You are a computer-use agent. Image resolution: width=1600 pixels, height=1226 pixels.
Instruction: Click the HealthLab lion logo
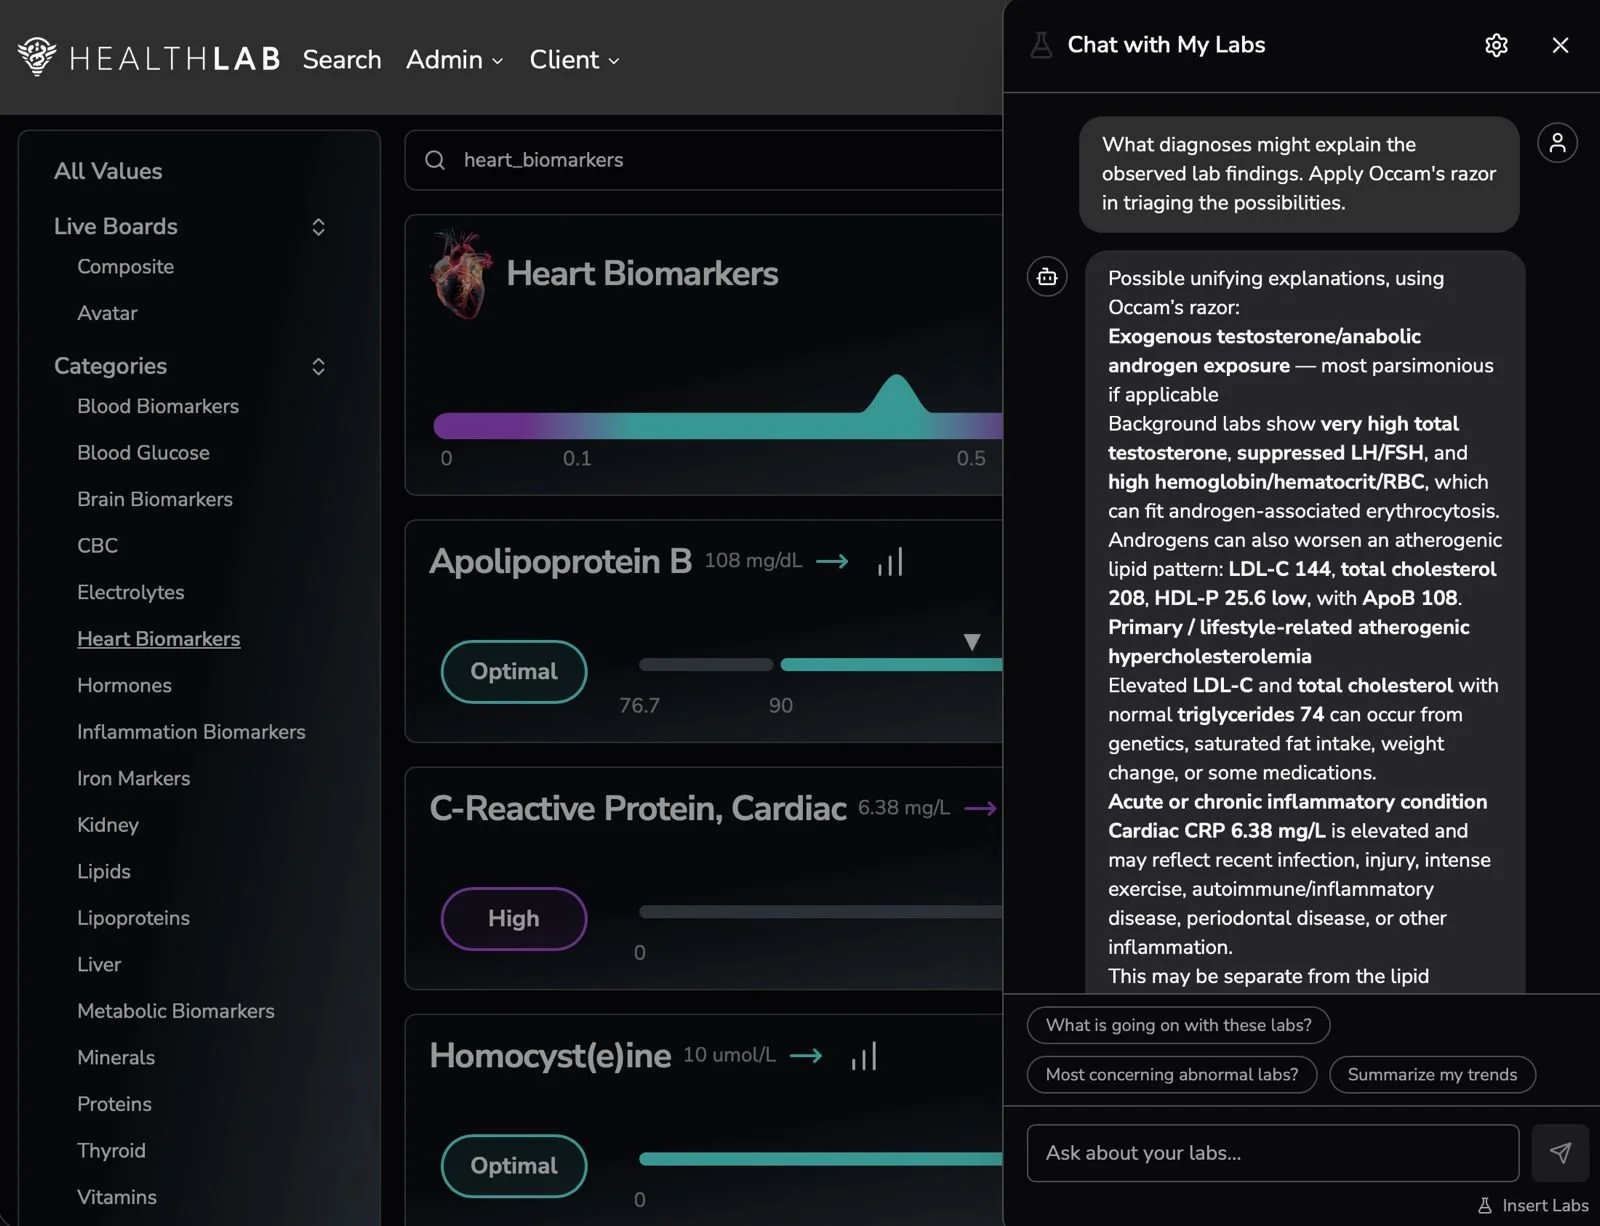[x=37, y=57]
